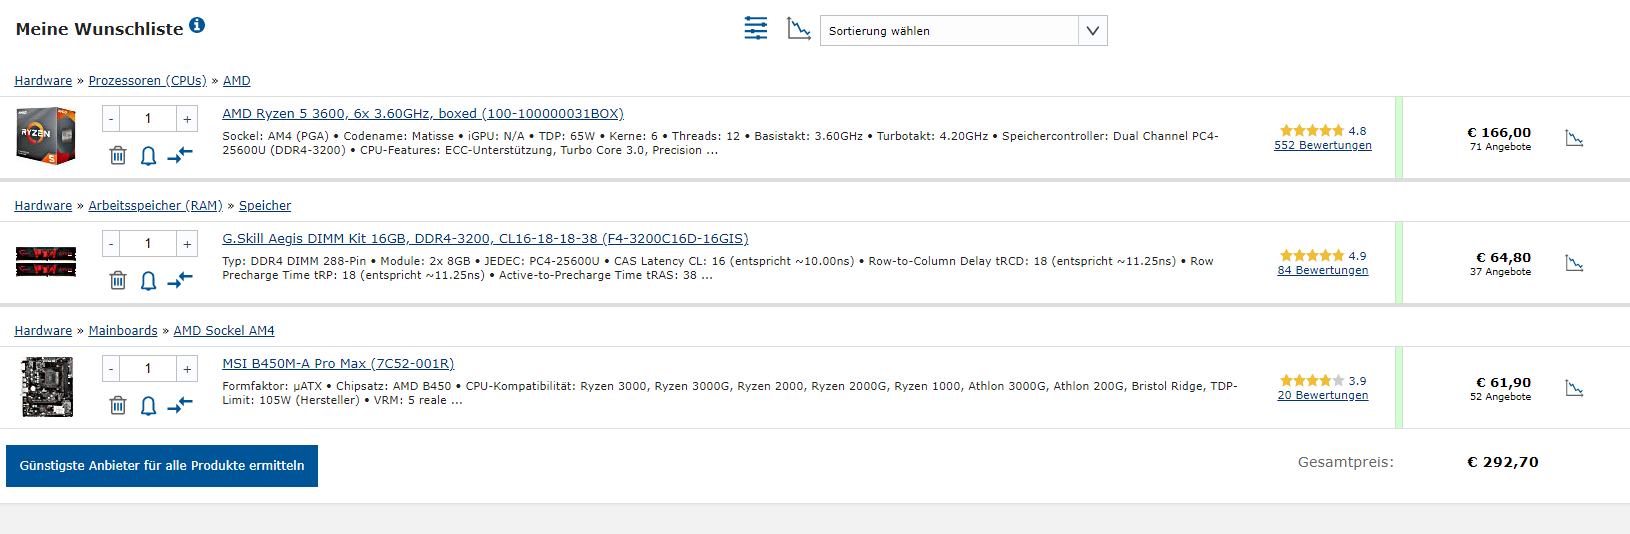Delete MSI B450M-A Pro Max from wishlist

click(118, 405)
